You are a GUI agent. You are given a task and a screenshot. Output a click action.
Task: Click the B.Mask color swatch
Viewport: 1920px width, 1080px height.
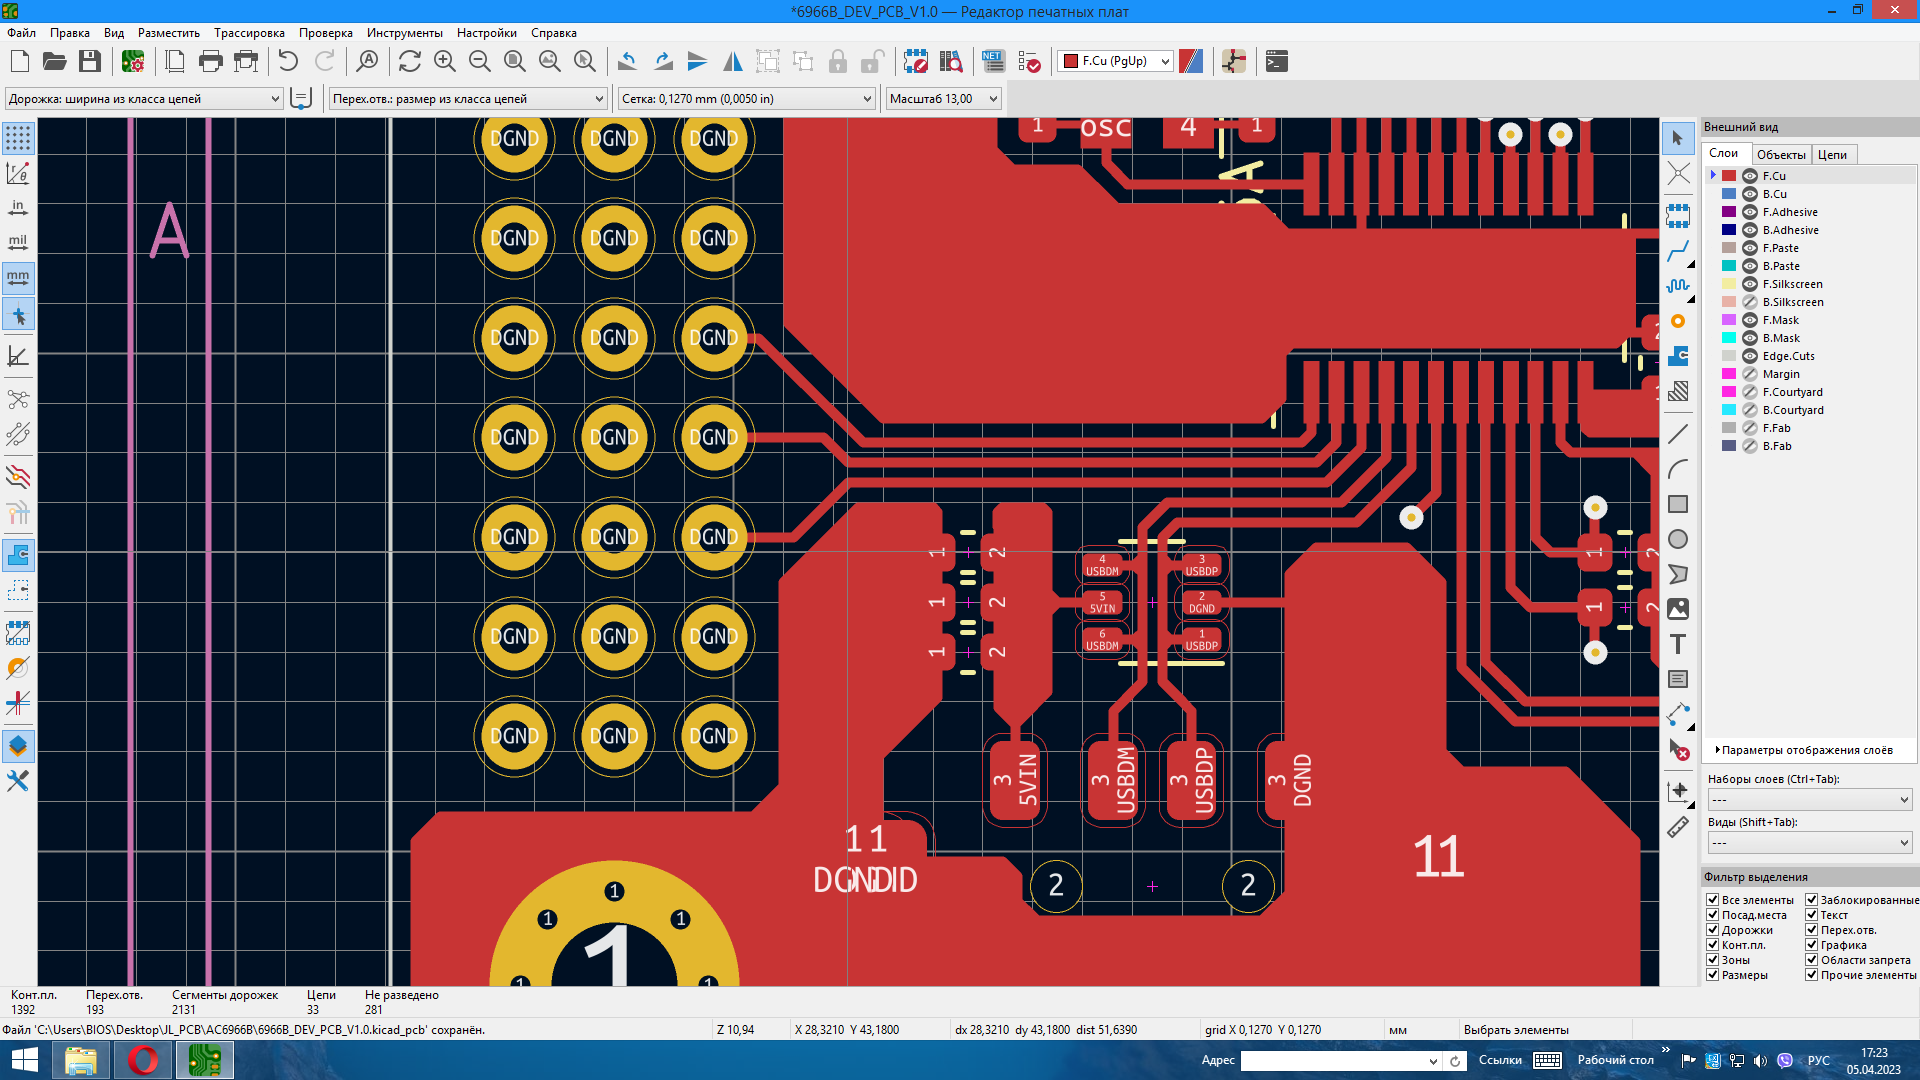[x=1729, y=338]
